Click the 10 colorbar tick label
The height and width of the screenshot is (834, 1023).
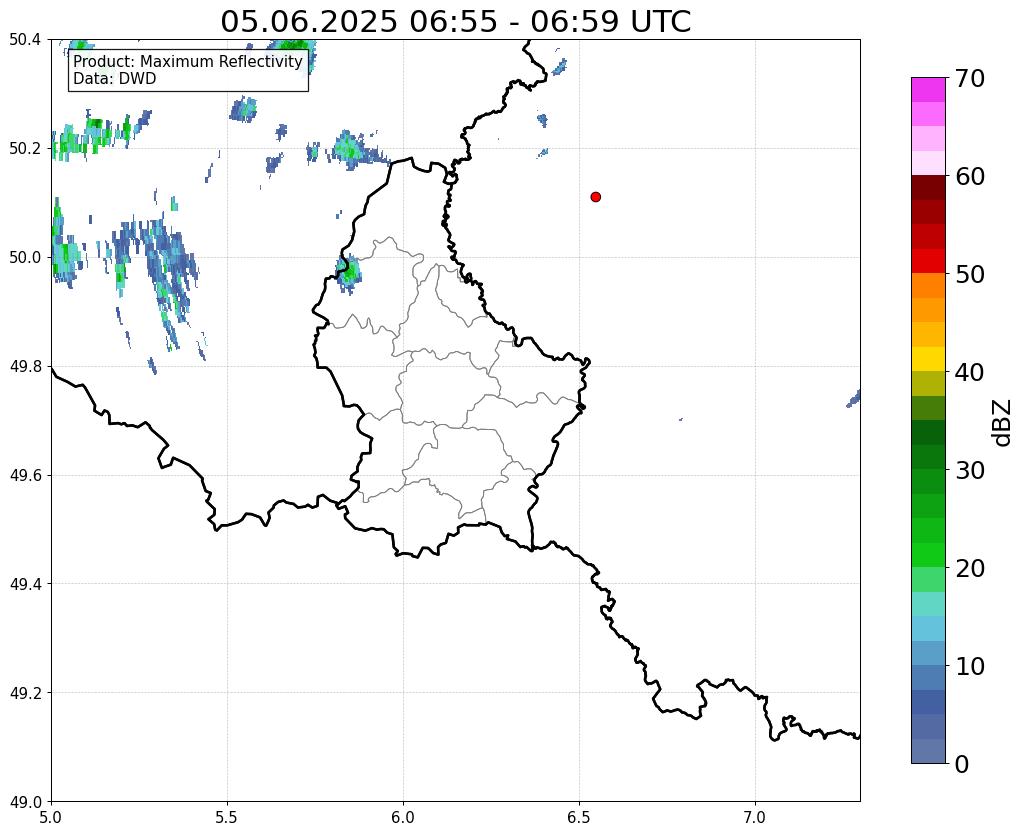pos(970,666)
